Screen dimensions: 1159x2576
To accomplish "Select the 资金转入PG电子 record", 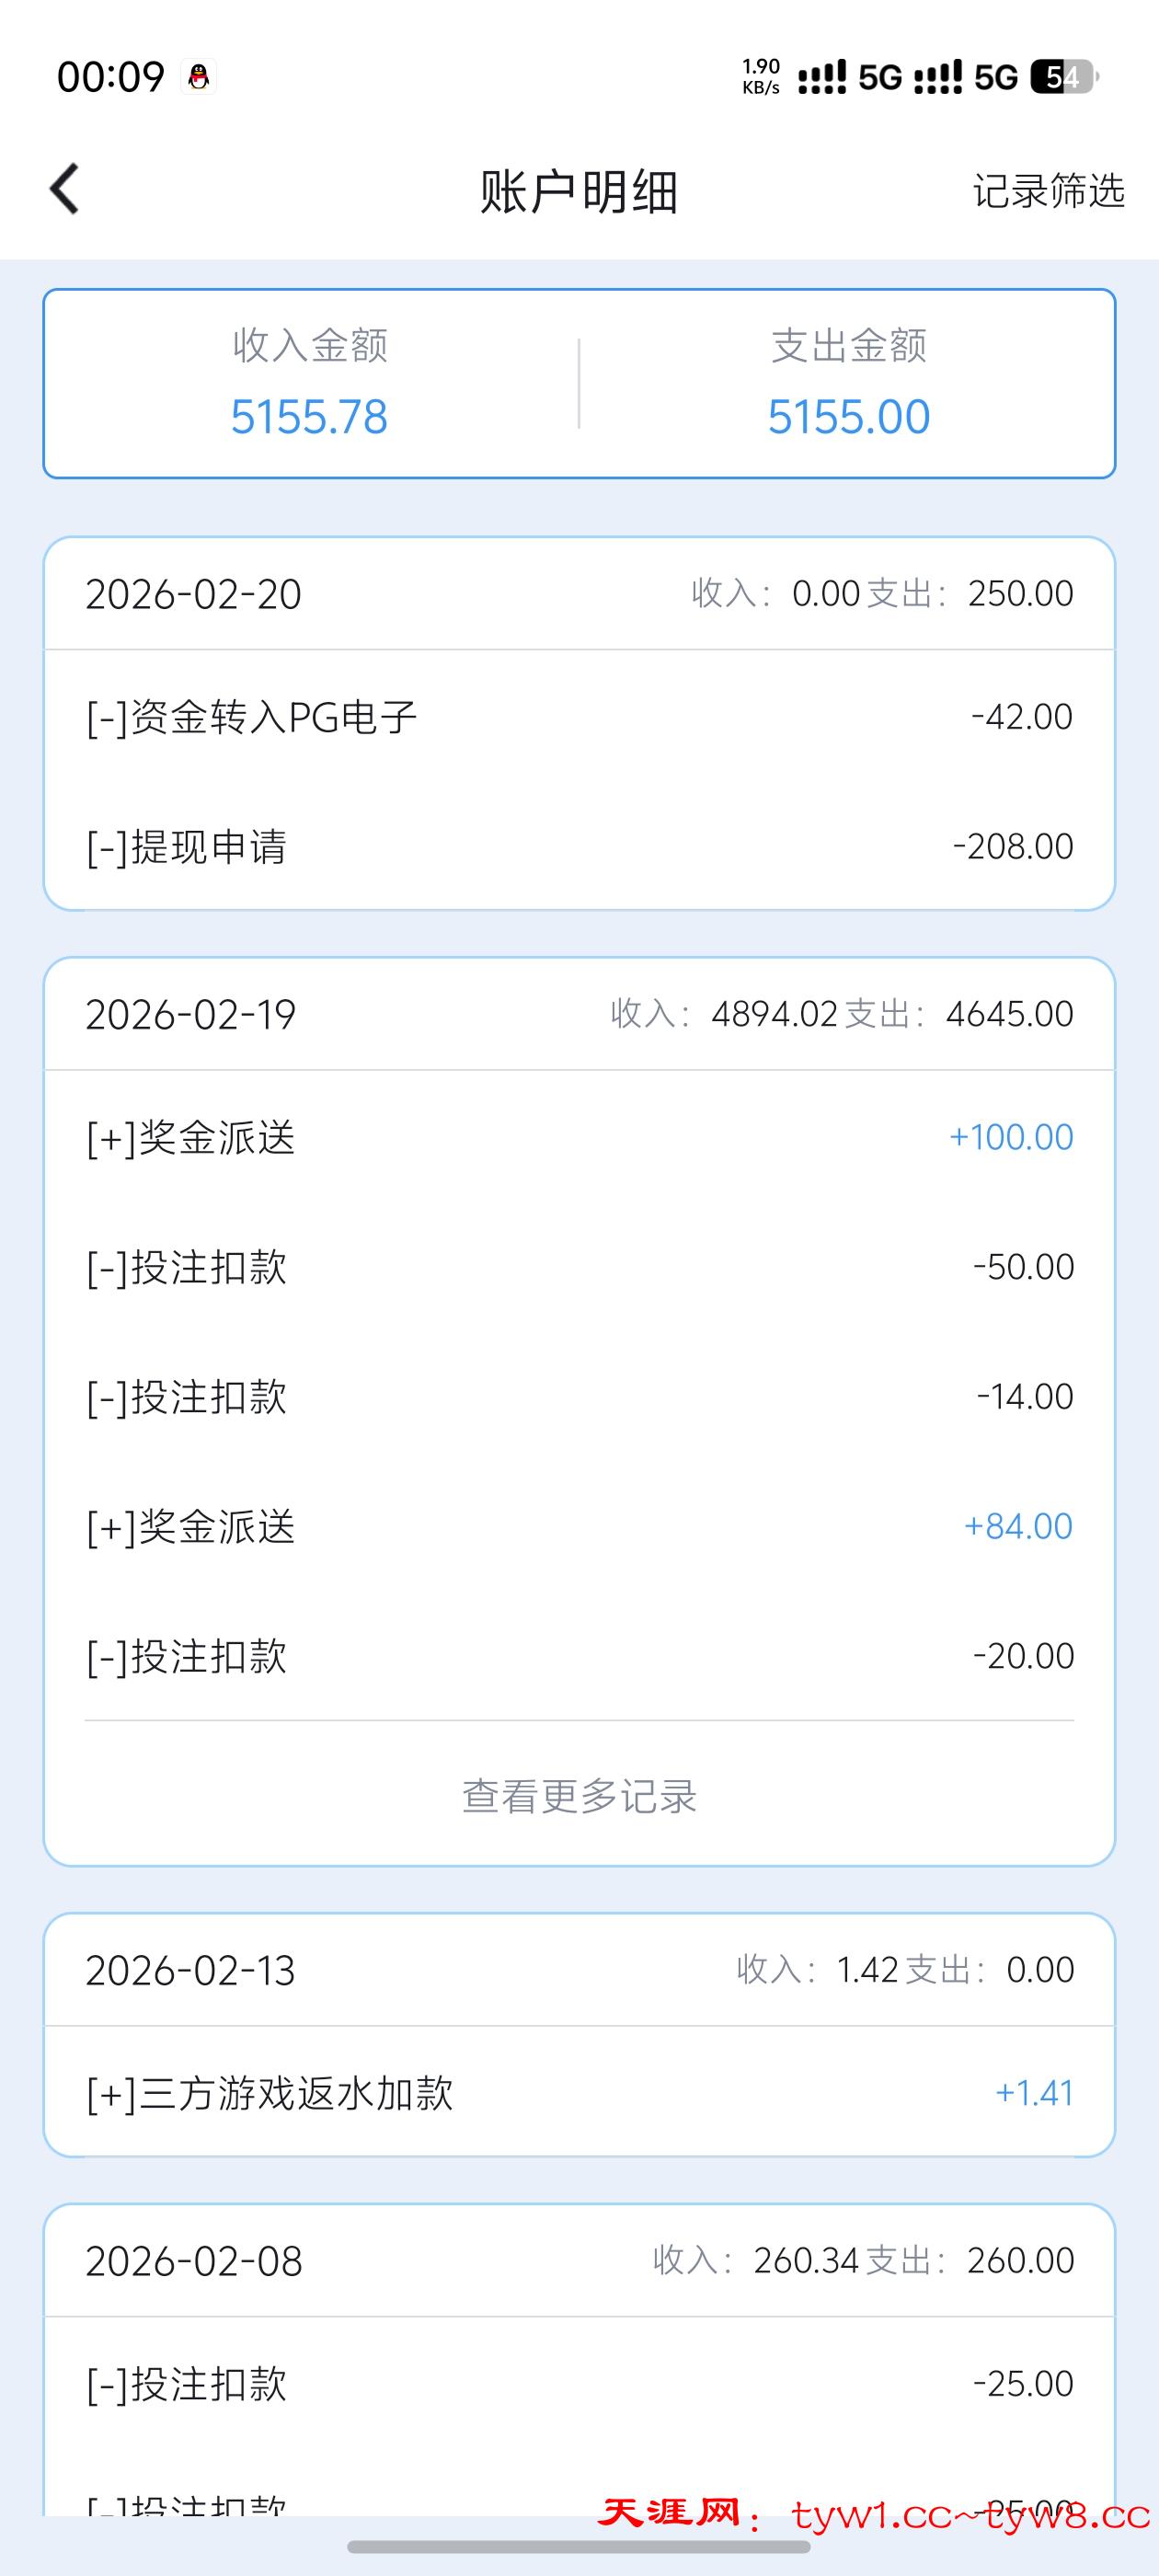I will pos(579,717).
